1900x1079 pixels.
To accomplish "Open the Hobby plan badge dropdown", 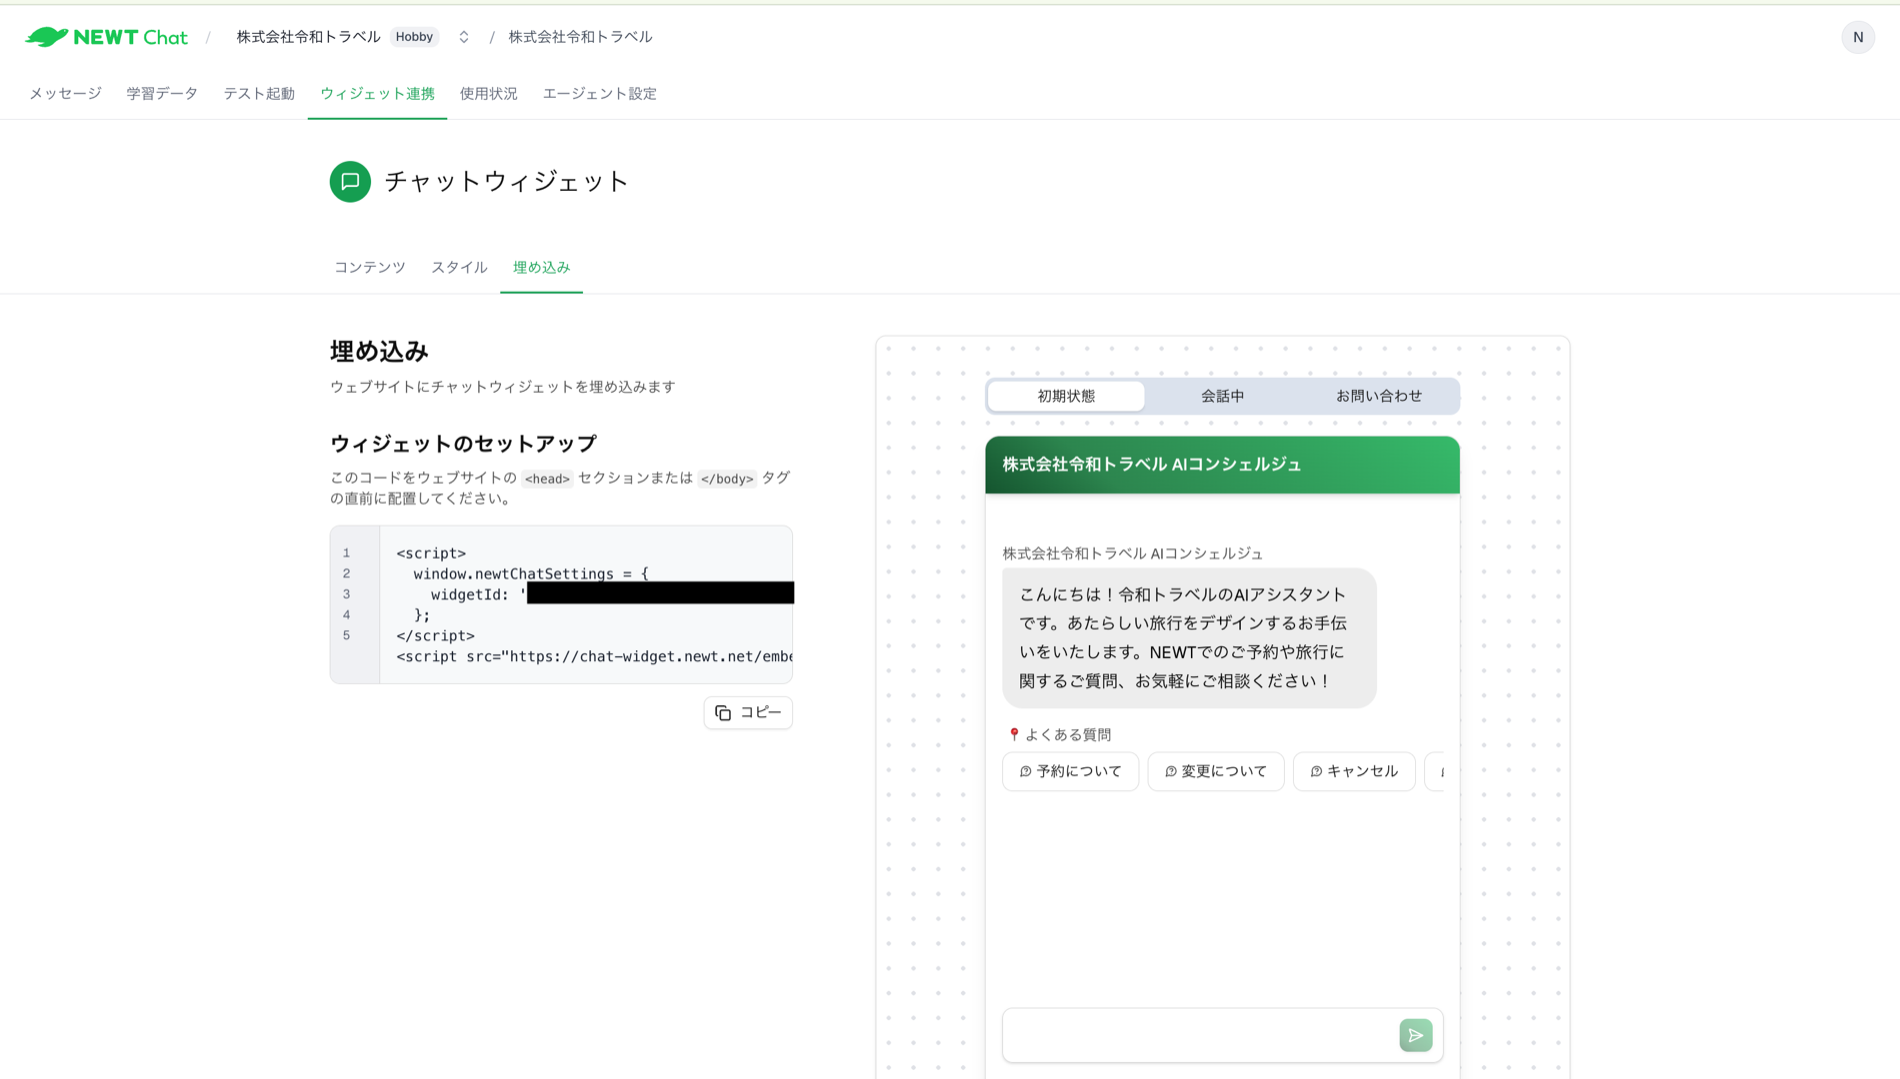I will click(x=414, y=36).
